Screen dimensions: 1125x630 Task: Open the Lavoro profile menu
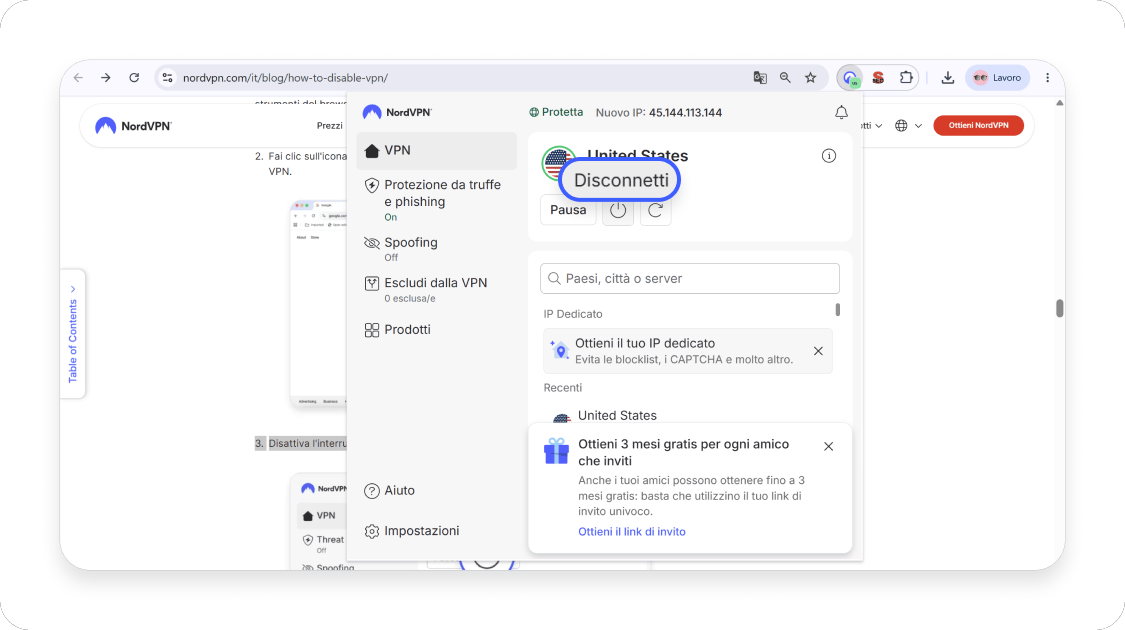tap(997, 77)
